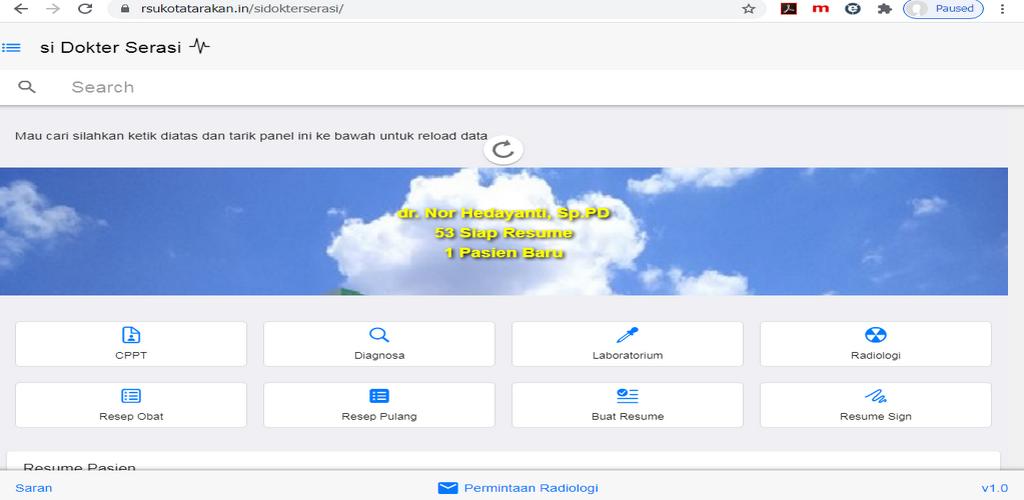
Task: Click the v1.0 version label
Action: tap(995, 488)
